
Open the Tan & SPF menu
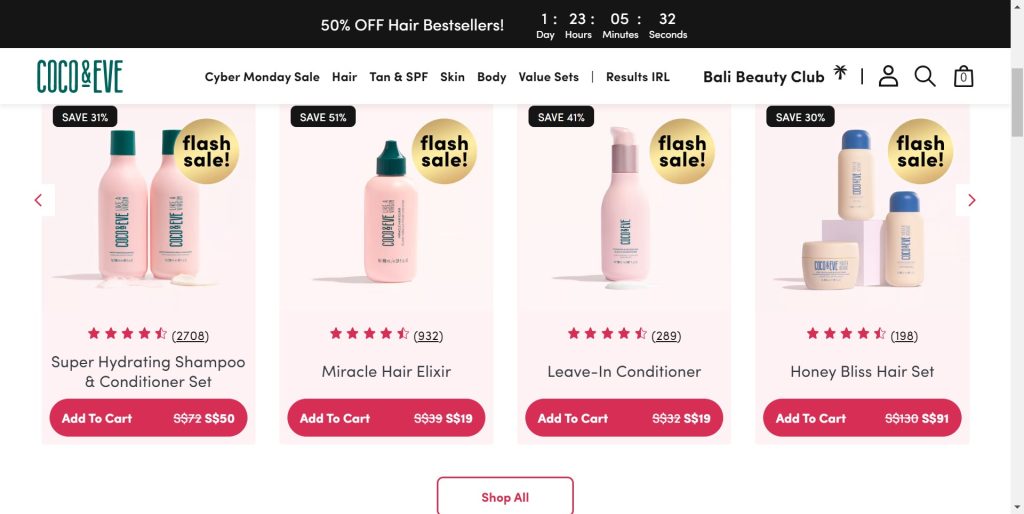[x=398, y=77]
